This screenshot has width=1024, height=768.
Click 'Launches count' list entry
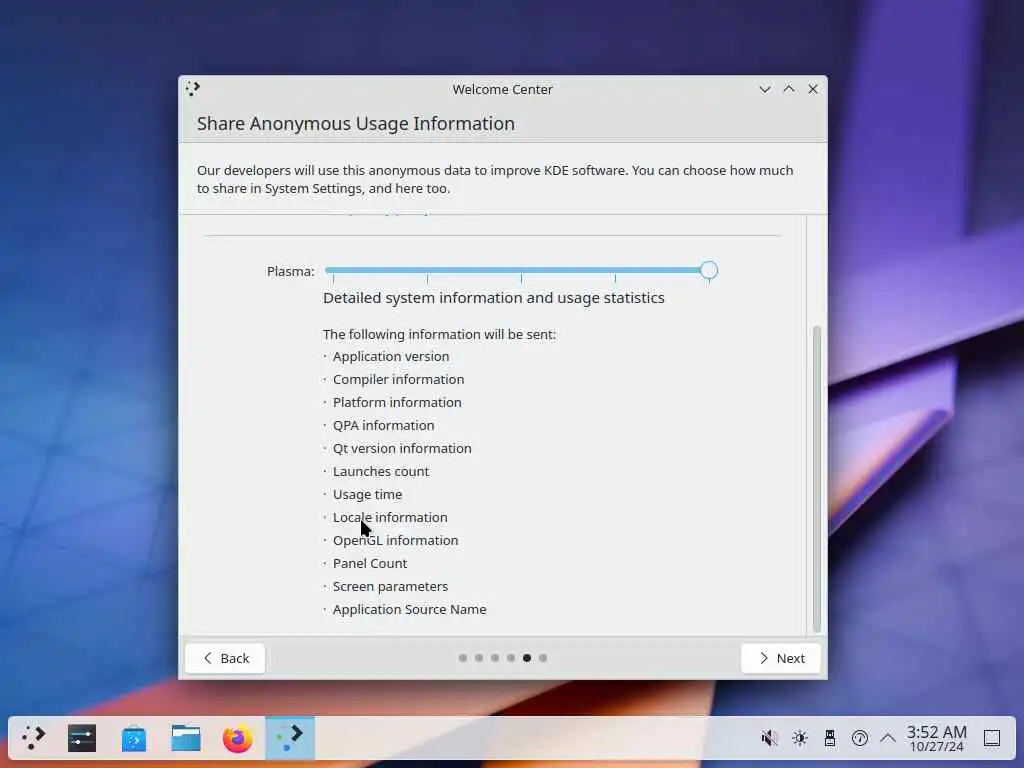[x=381, y=472]
